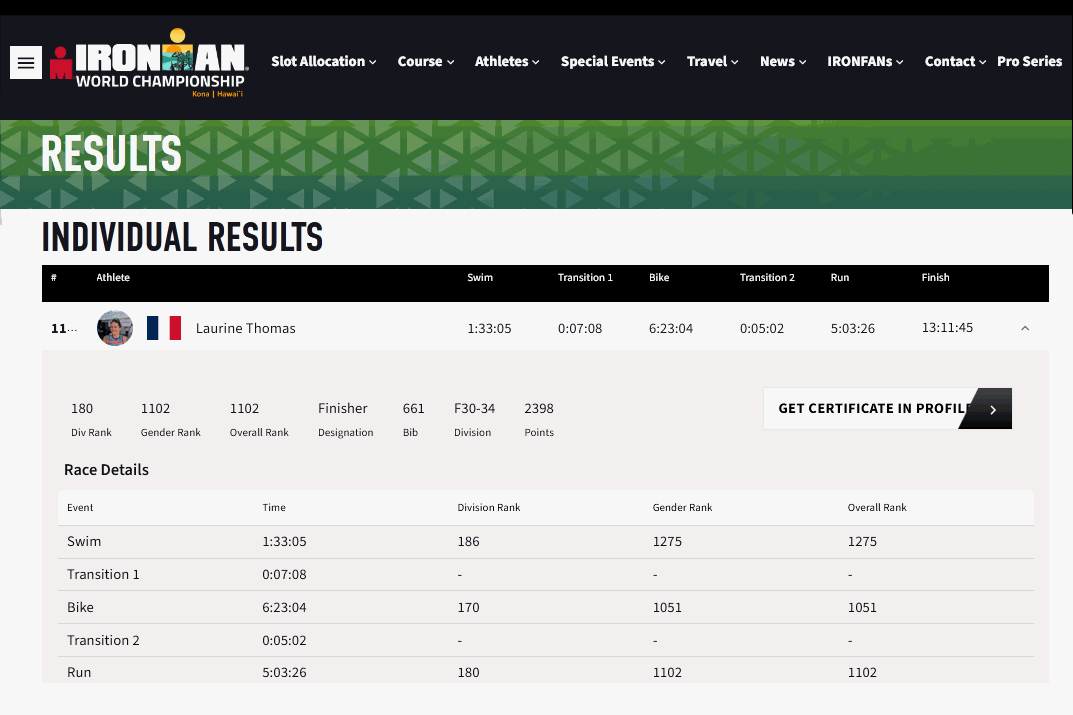This screenshot has width=1073, height=715.
Task: Open the Course dropdown menu
Action: click(425, 61)
